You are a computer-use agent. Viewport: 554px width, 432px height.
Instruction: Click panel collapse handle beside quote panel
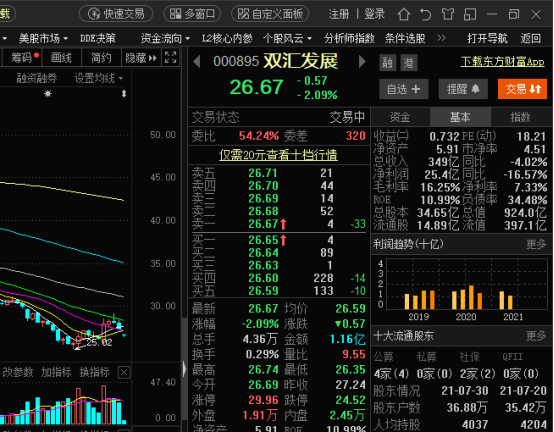pos(184,369)
